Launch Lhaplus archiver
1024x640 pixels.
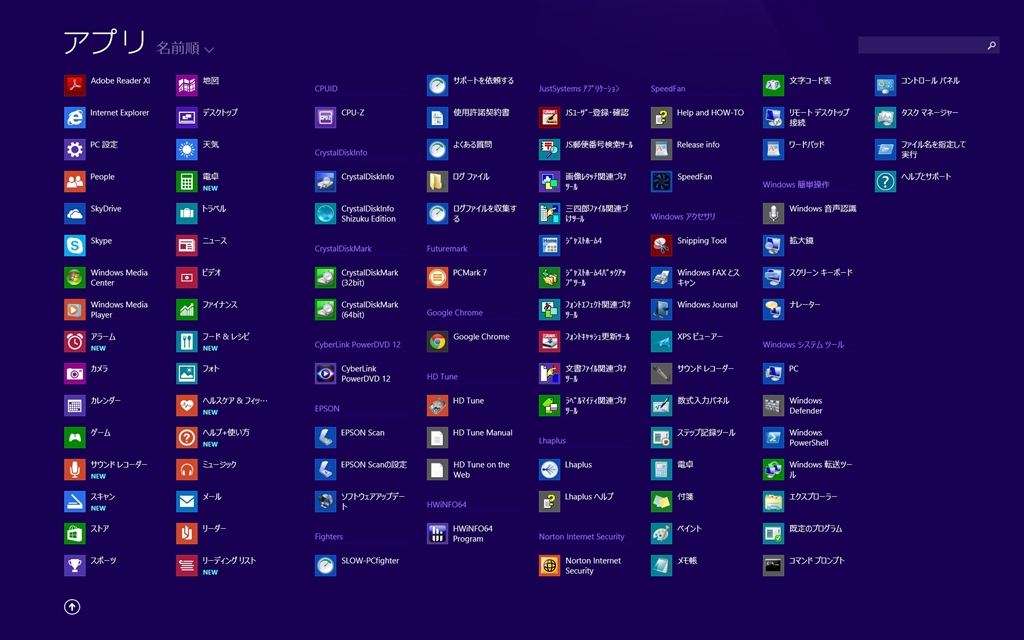566,470
